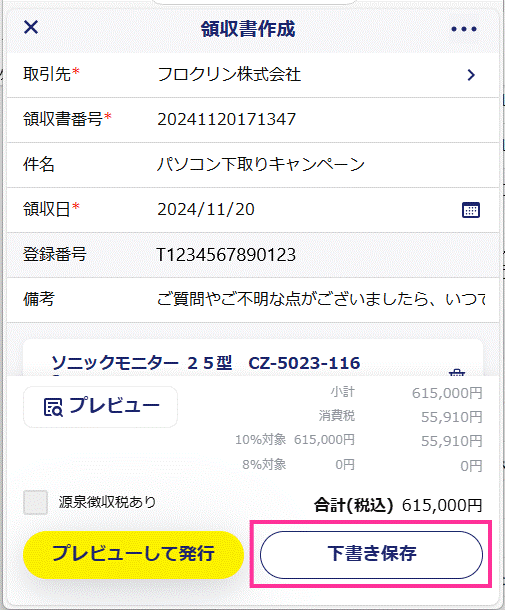Enable the 源泉徴収税あり checkbox

(35, 502)
